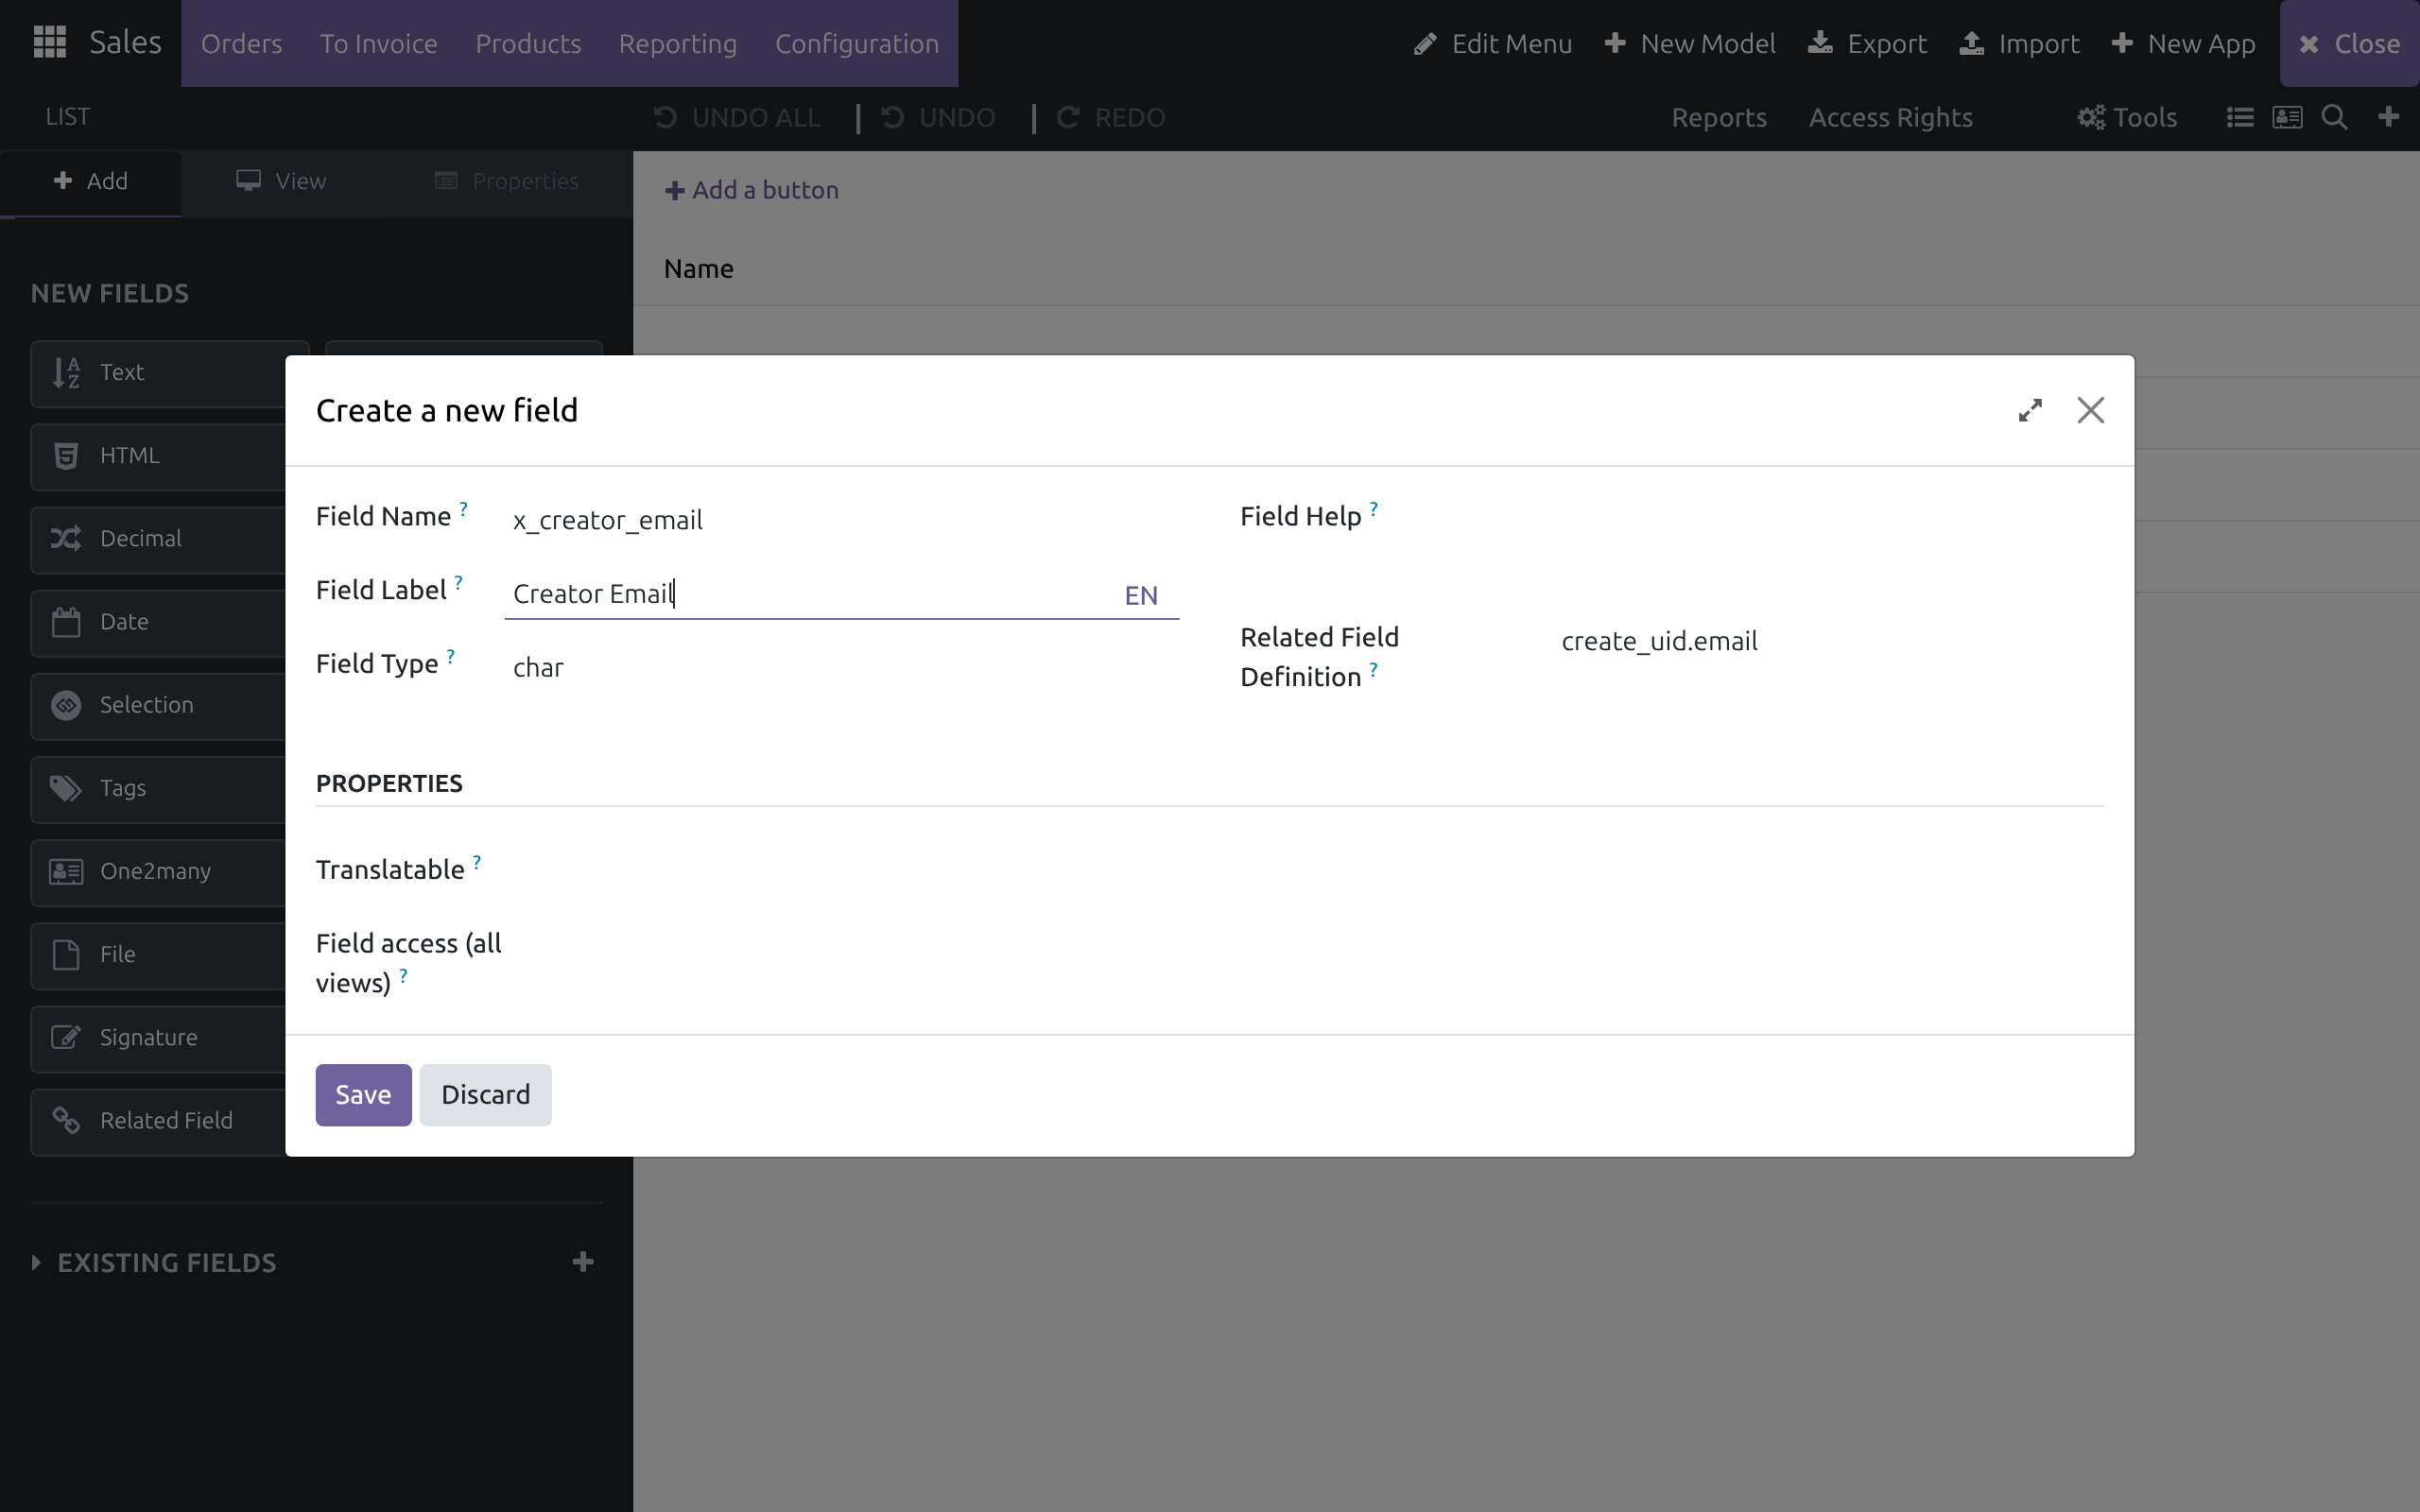Open the Orders menu
The image size is (2420, 1512).
[x=241, y=43]
